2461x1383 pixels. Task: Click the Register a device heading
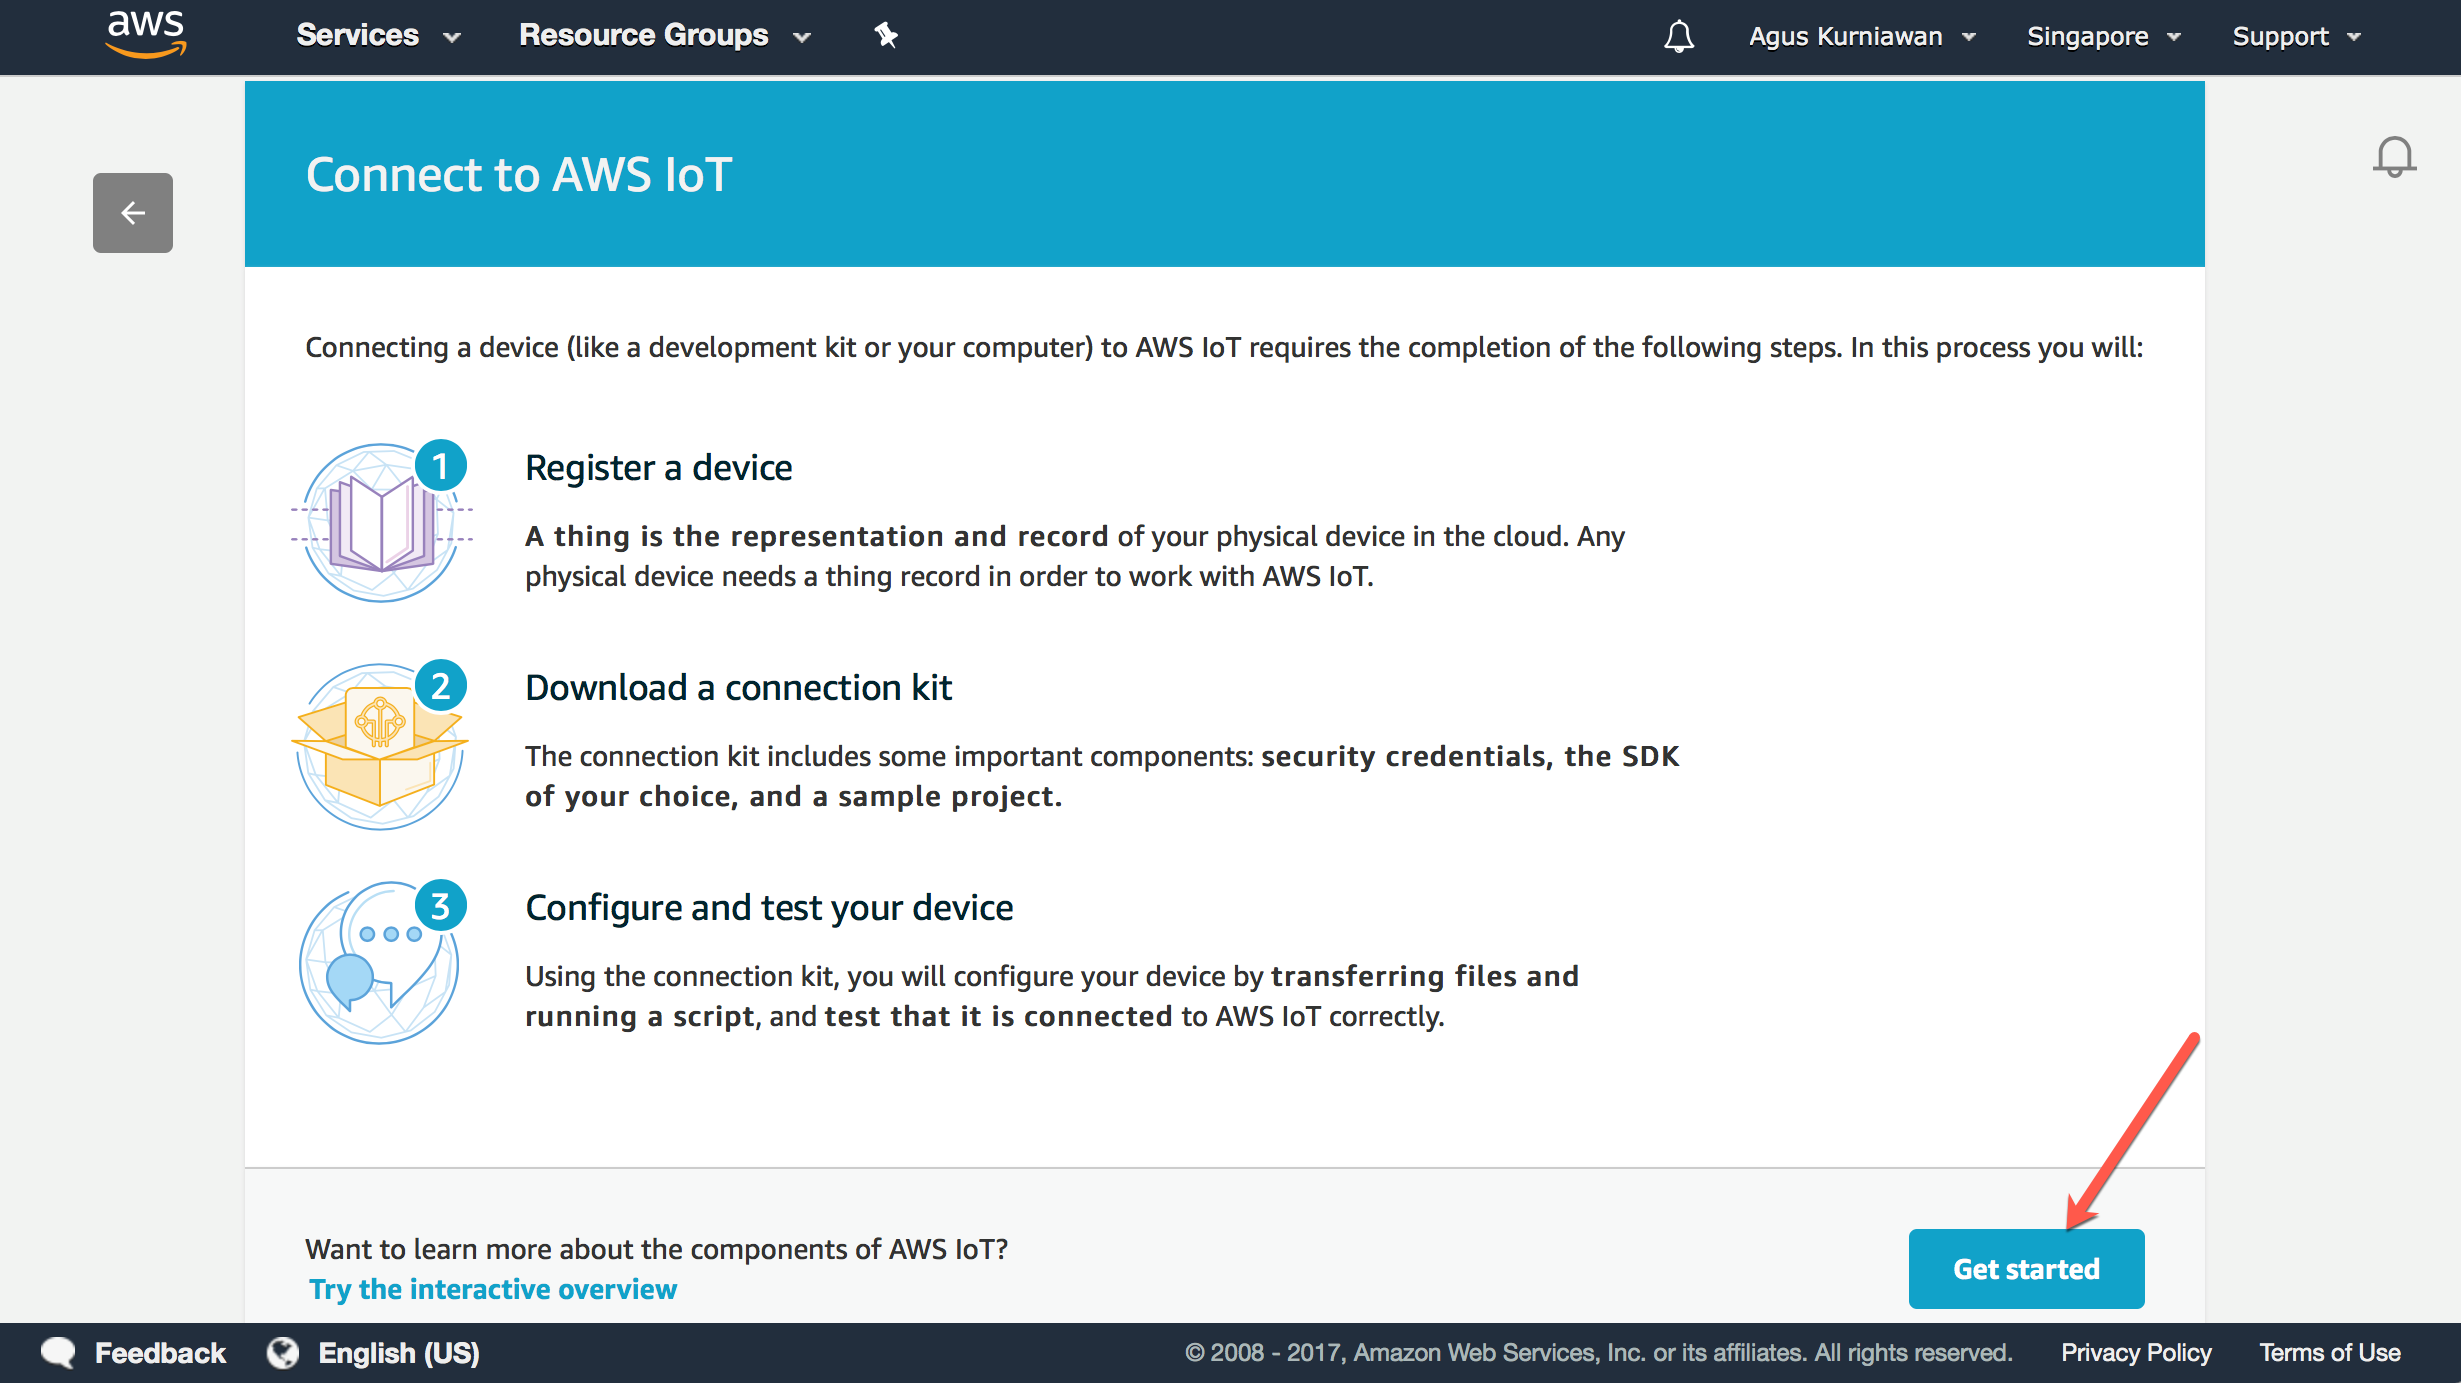coord(658,468)
